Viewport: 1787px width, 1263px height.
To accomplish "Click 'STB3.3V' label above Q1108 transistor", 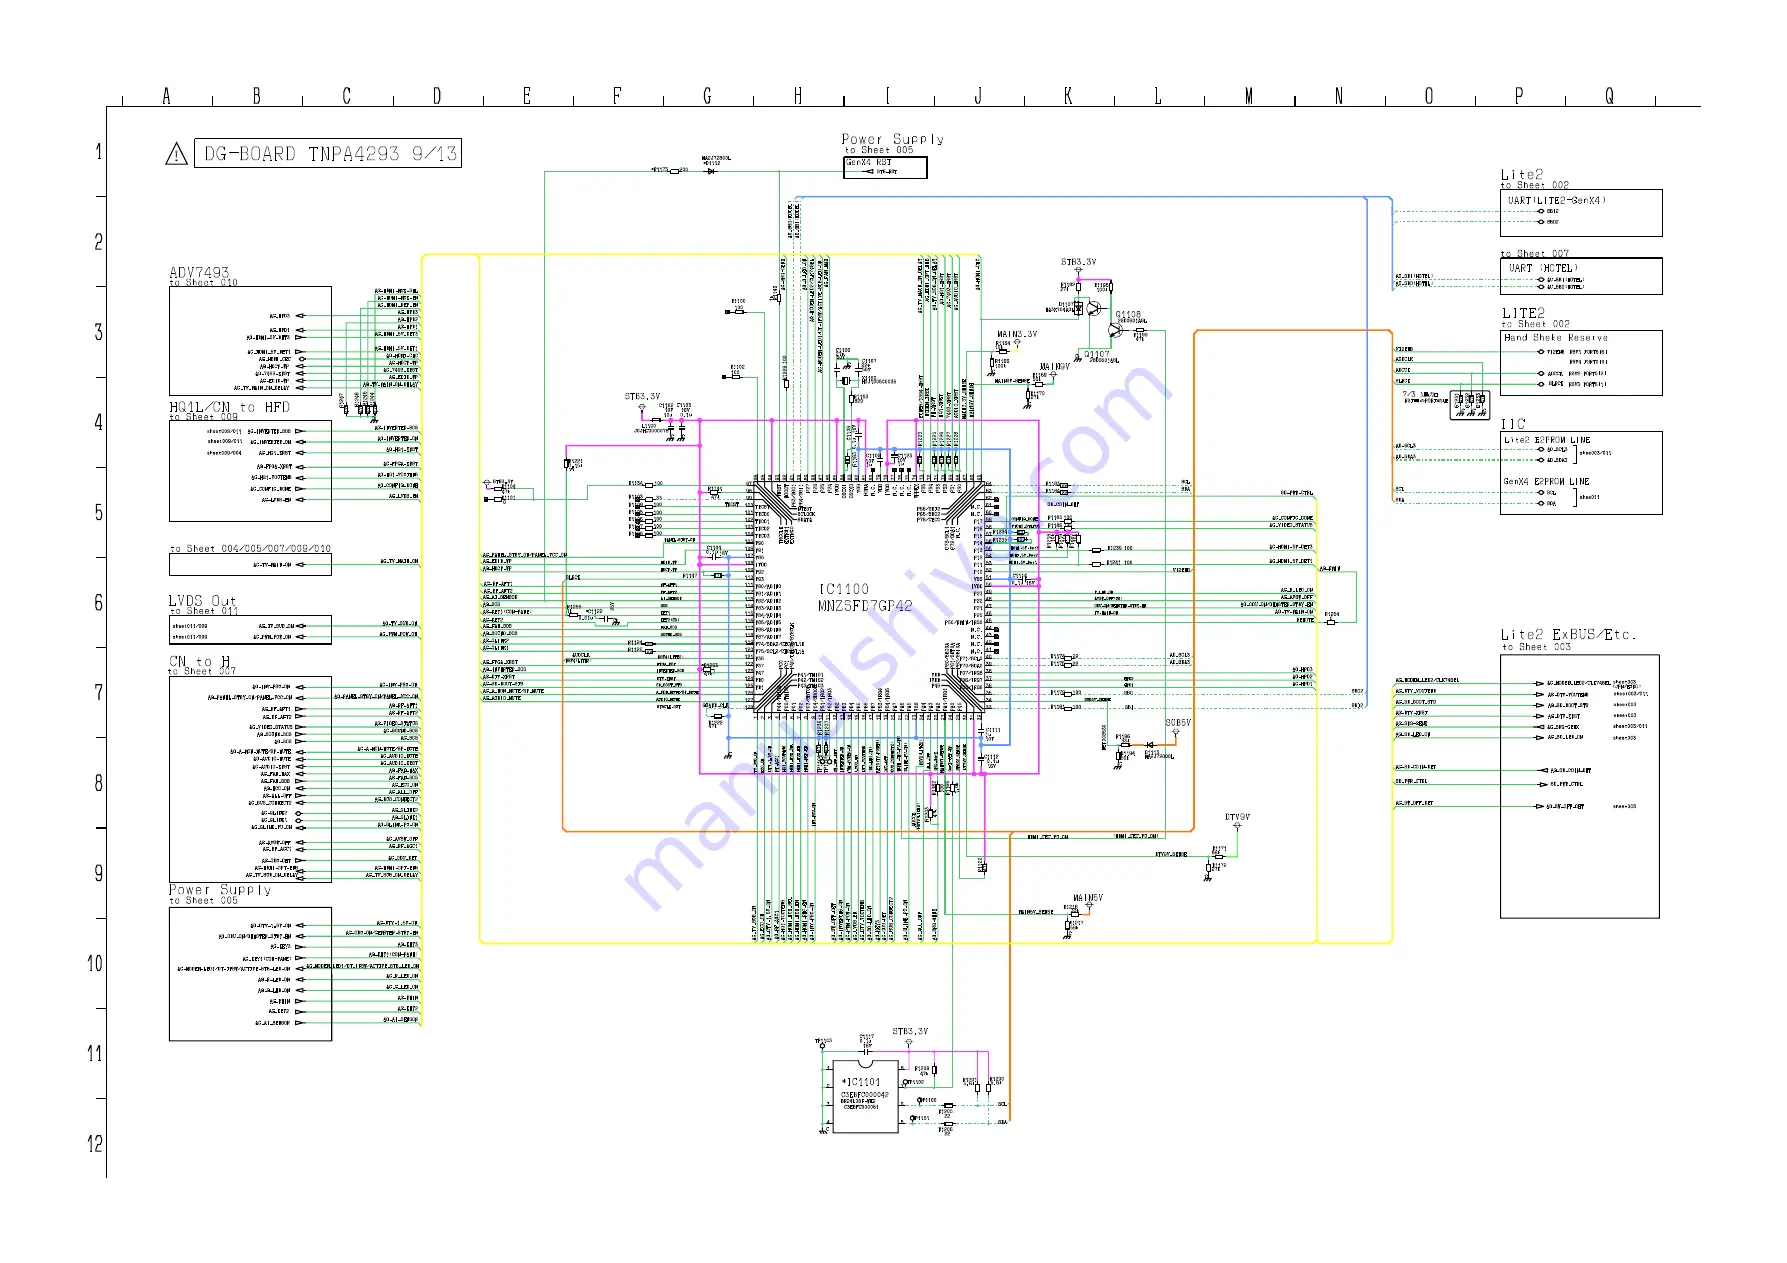I will tap(1079, 262).
